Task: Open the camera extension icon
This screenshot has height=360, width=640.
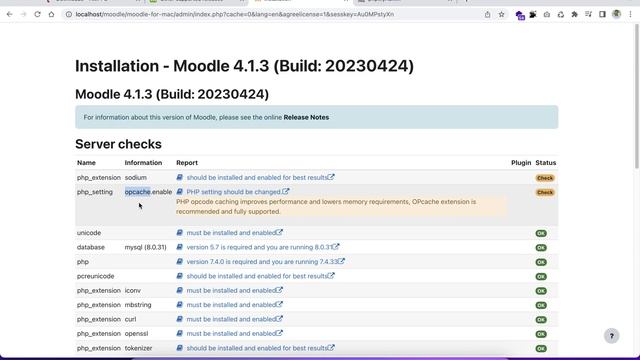Action: [547, 14]
